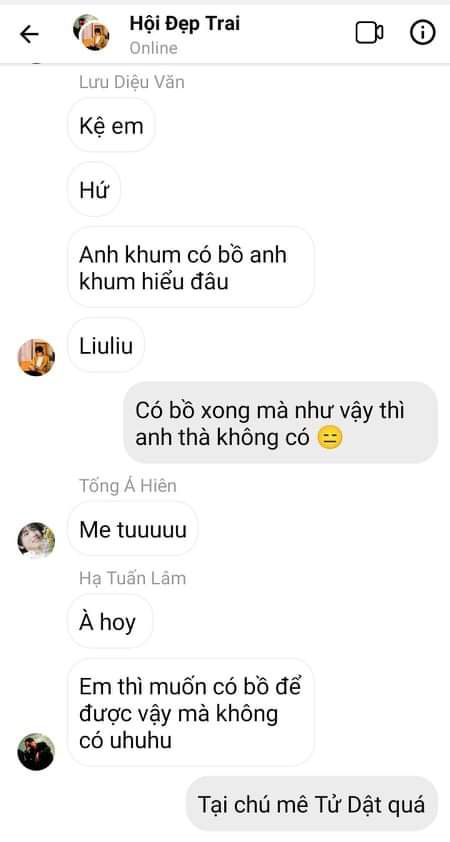Open the group avatar in the header
The width and height of the screenshot is (450, 842).
91,32
